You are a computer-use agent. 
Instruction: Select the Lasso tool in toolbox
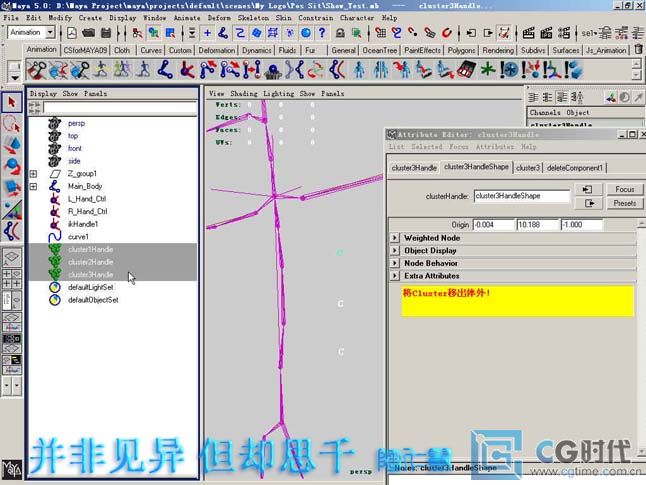click(x=12, y=124)
